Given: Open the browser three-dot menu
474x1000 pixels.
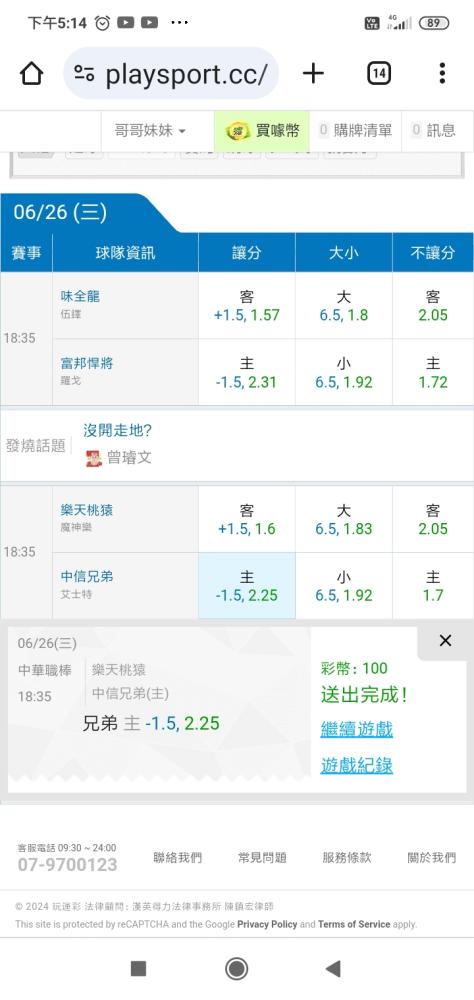Looking at the screenshot, I should pyautogui.click(x=441, y=73).
